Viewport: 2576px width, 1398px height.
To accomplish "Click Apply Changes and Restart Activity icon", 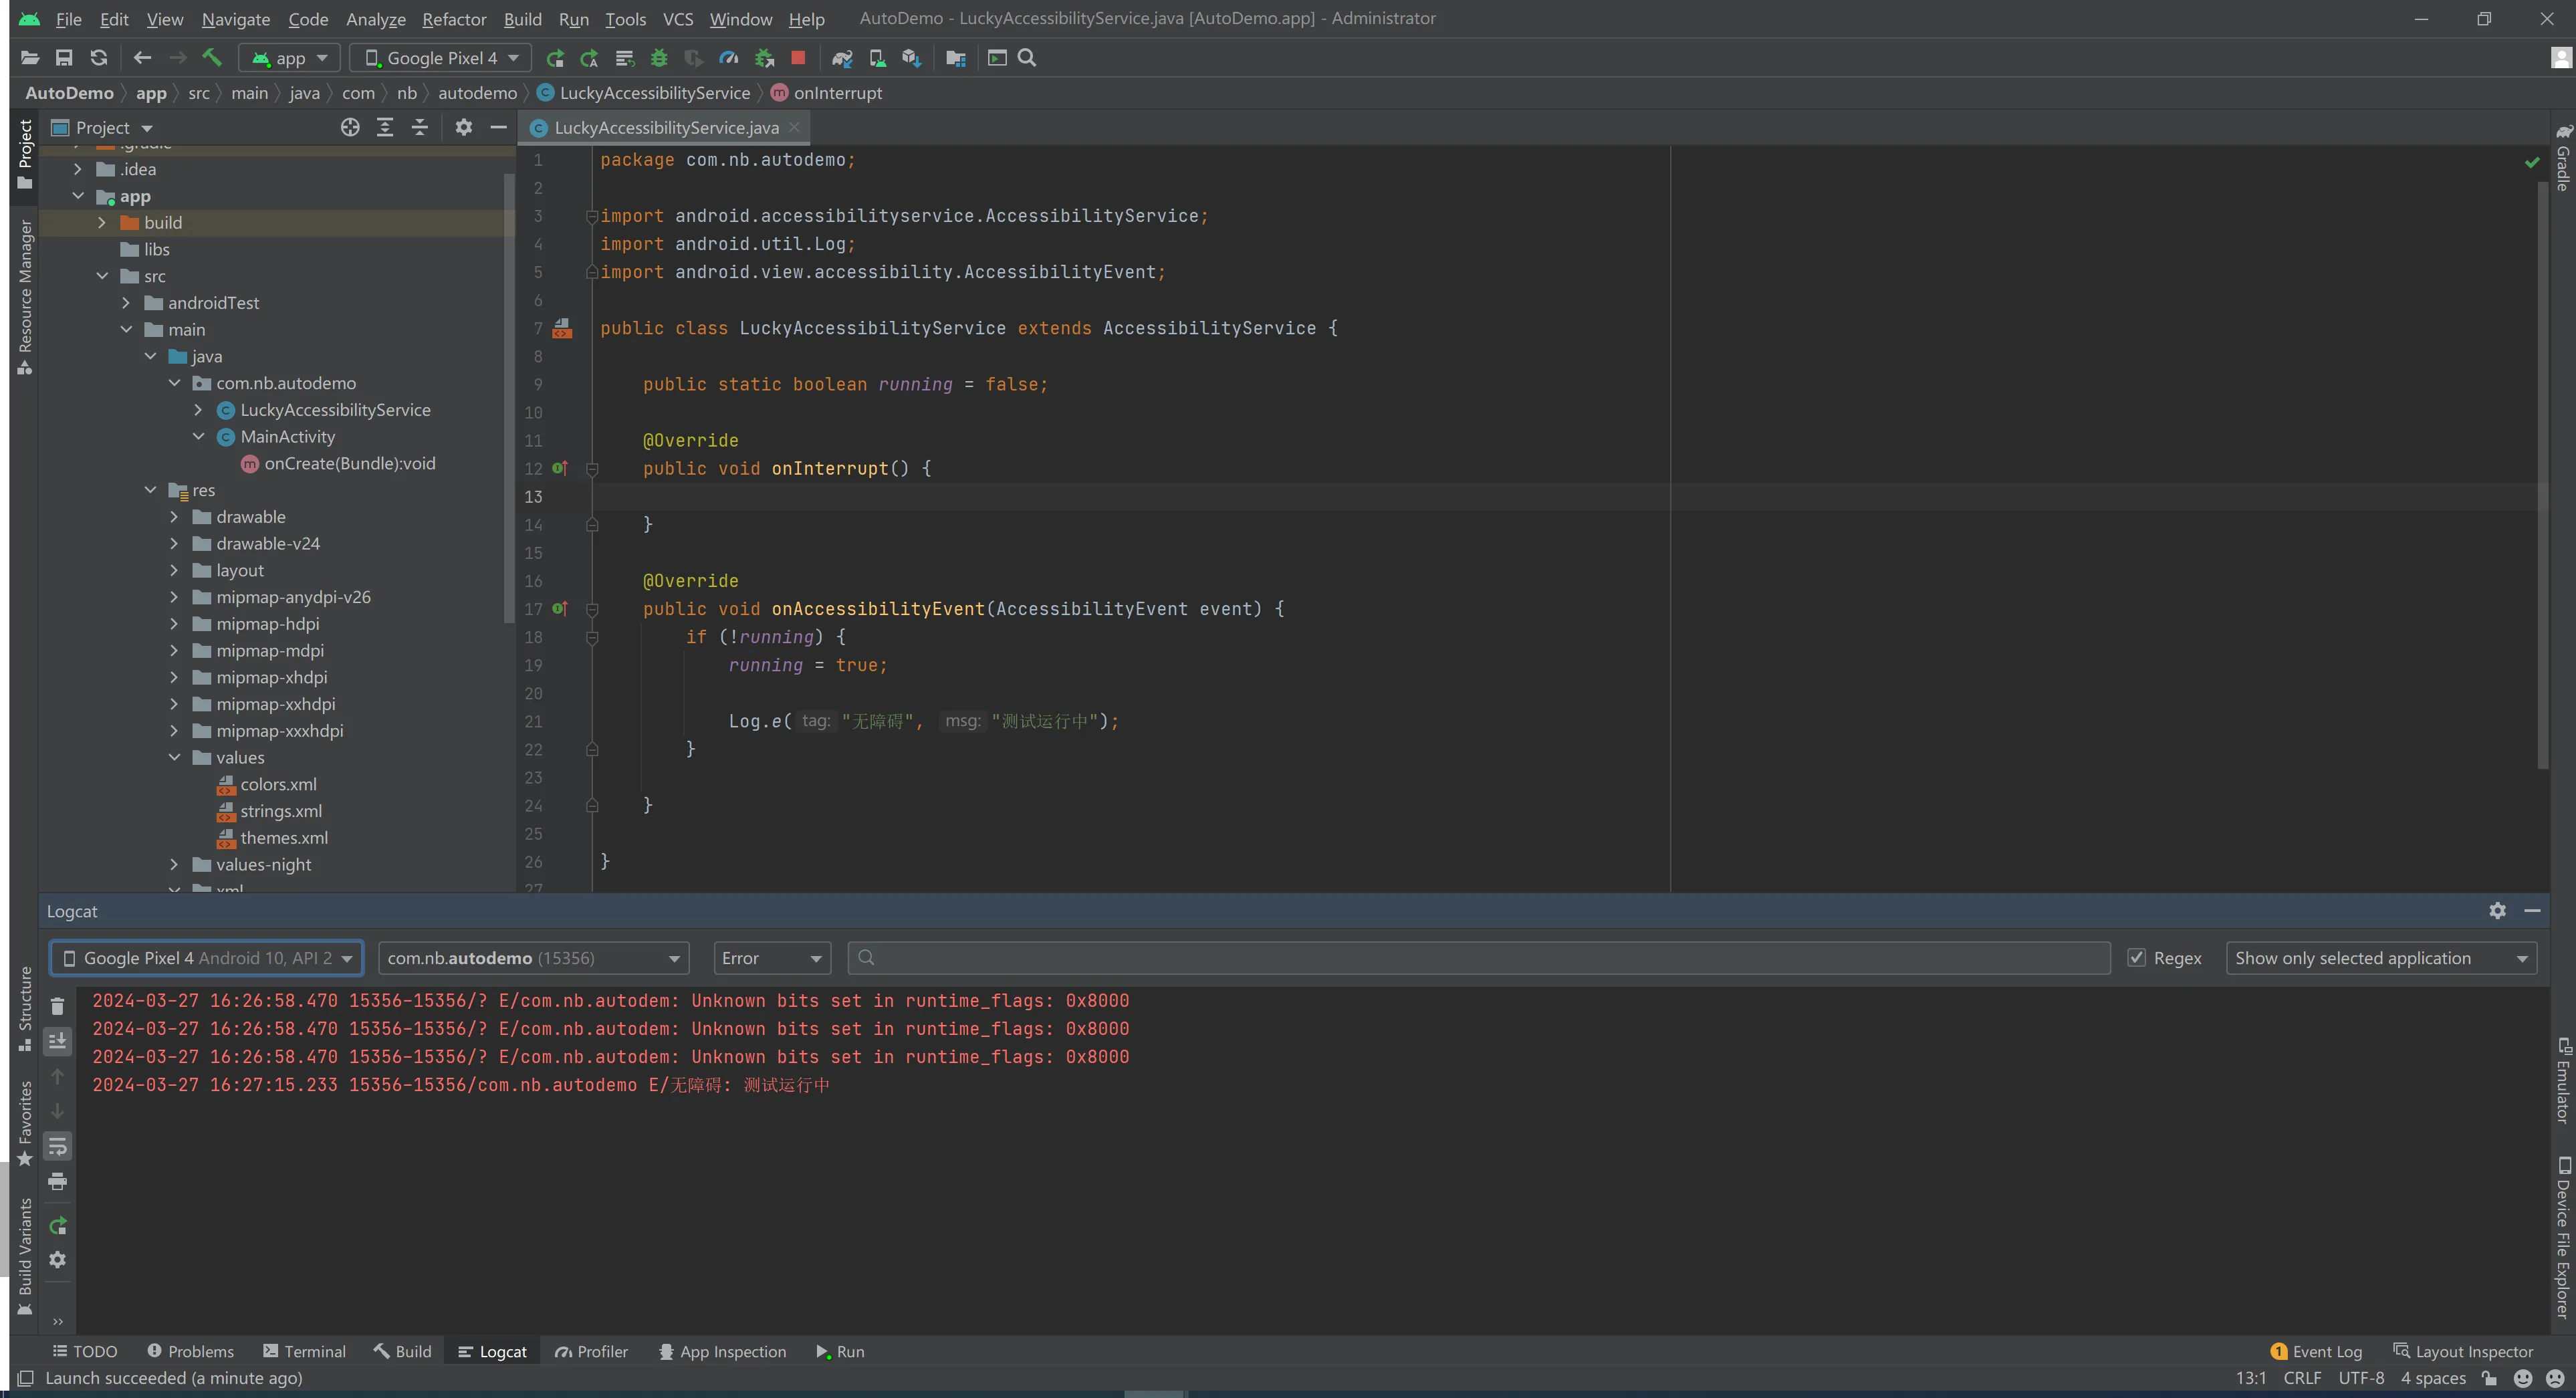I will pos(589,58).
